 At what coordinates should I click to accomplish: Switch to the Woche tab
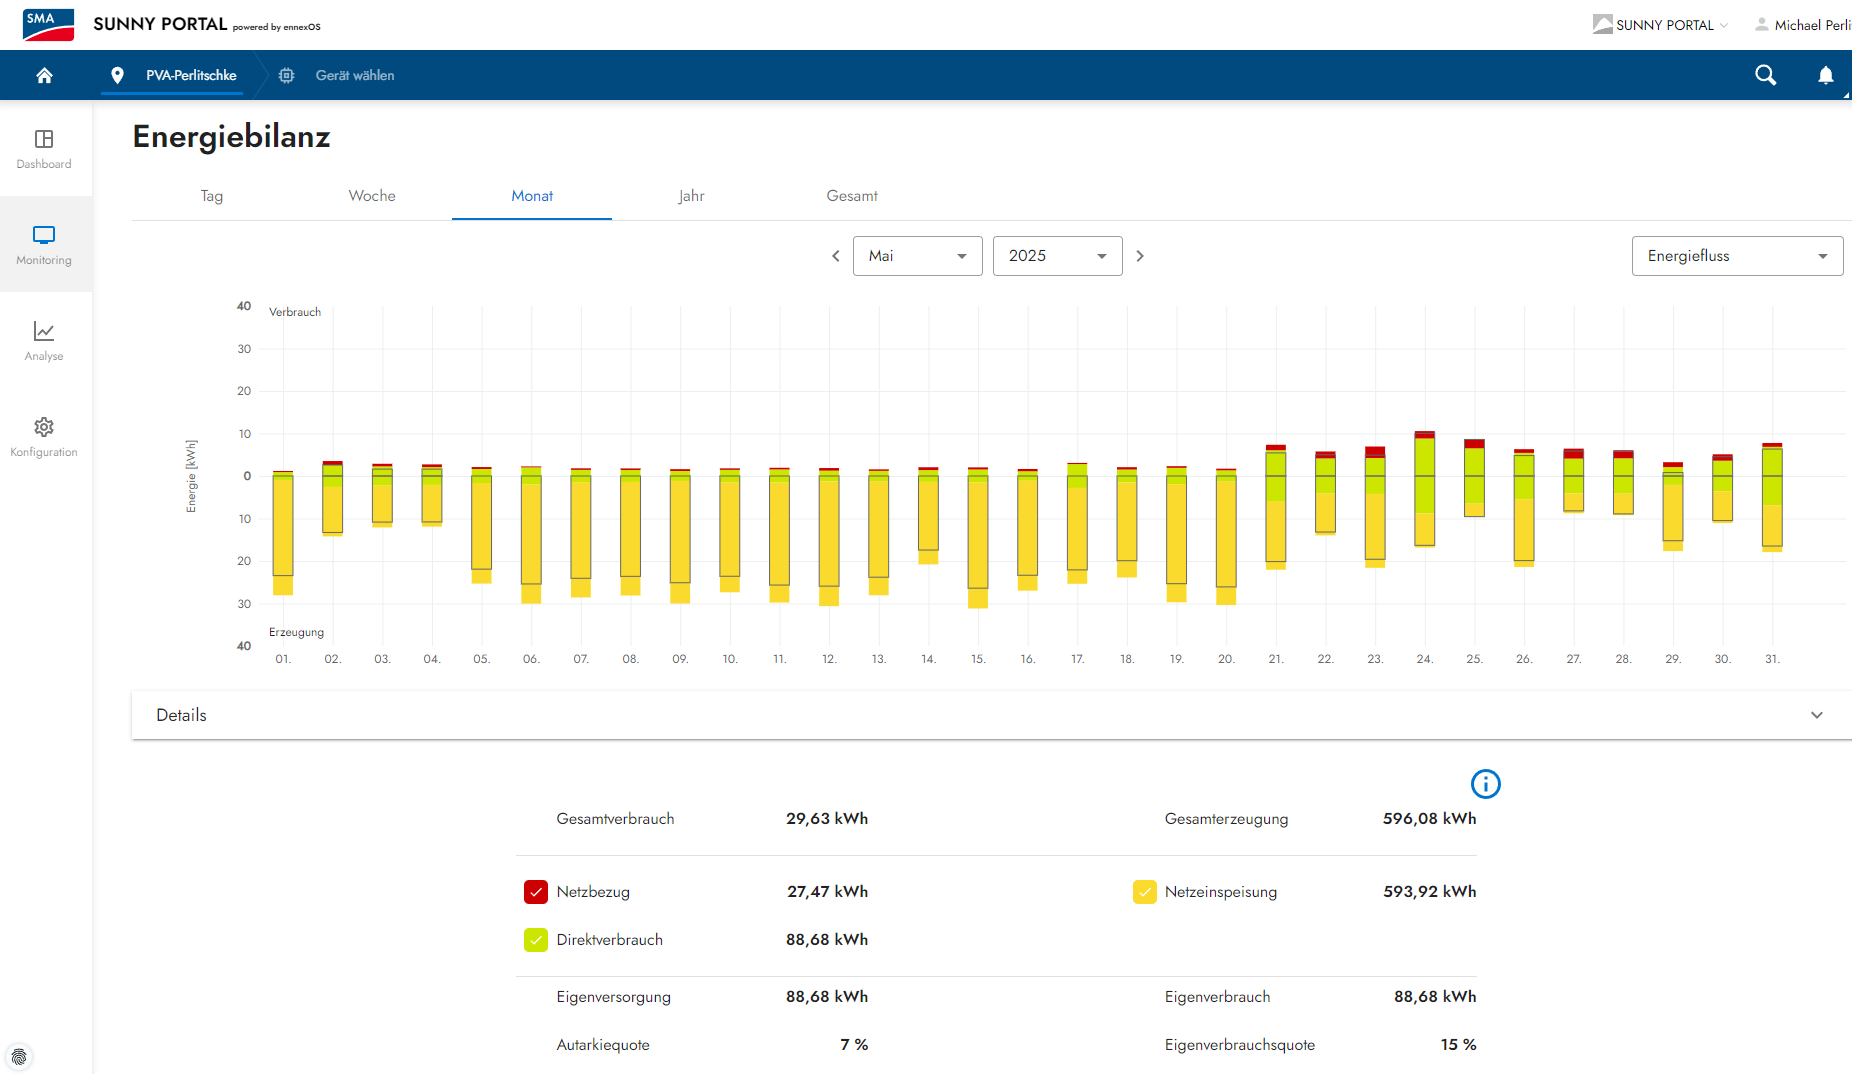pyautogui.click(x=372, y=196)
